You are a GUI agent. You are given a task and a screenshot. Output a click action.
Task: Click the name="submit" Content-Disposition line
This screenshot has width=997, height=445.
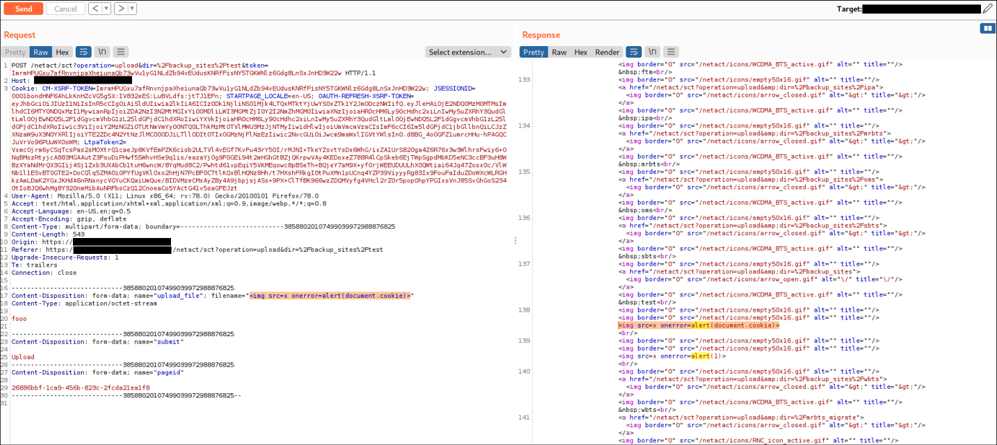pos(99,341)
